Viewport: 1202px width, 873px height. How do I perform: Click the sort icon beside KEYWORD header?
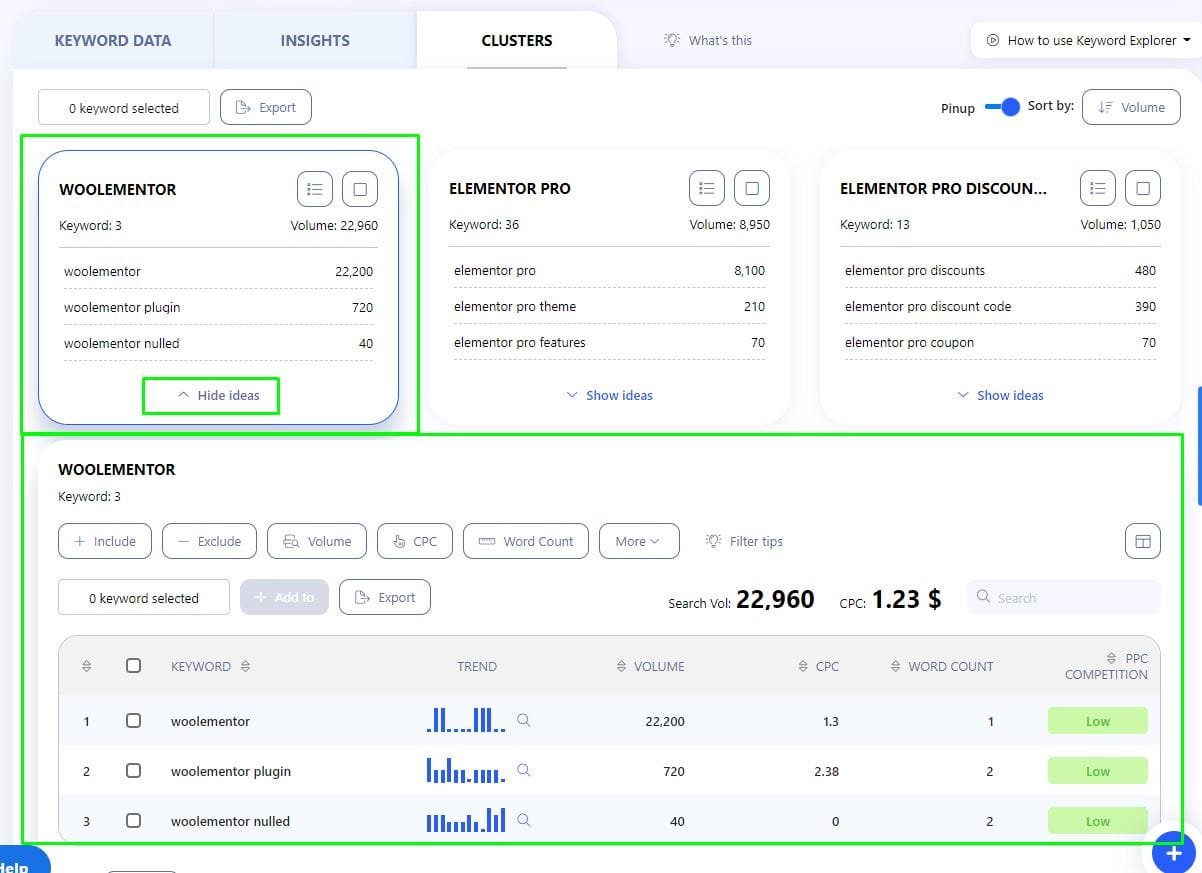pos(246,666)
